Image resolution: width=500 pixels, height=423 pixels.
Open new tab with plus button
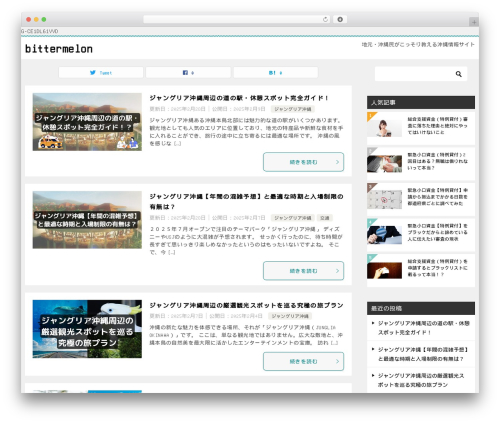coord(474,22)
